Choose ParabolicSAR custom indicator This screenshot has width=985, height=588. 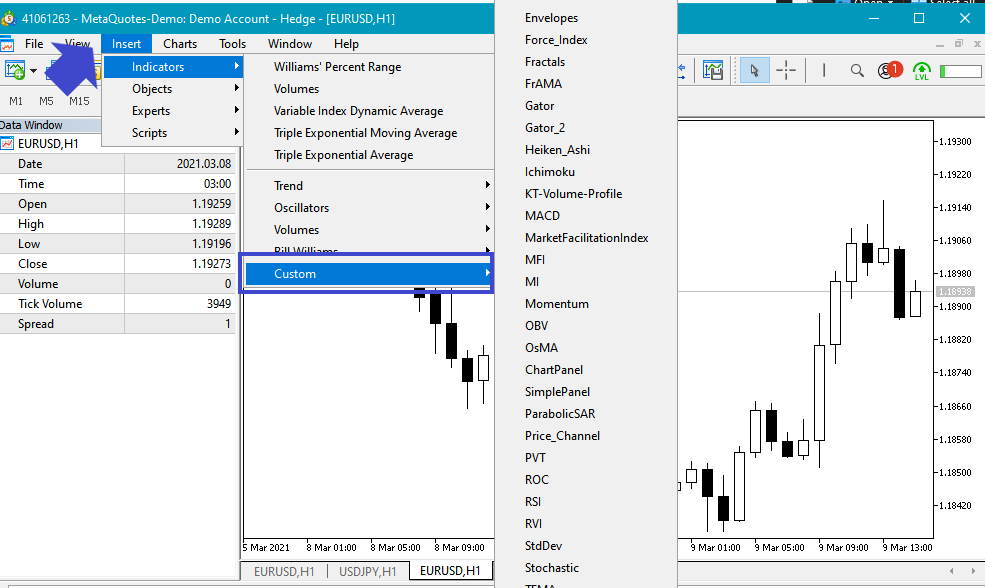point(560,413)
